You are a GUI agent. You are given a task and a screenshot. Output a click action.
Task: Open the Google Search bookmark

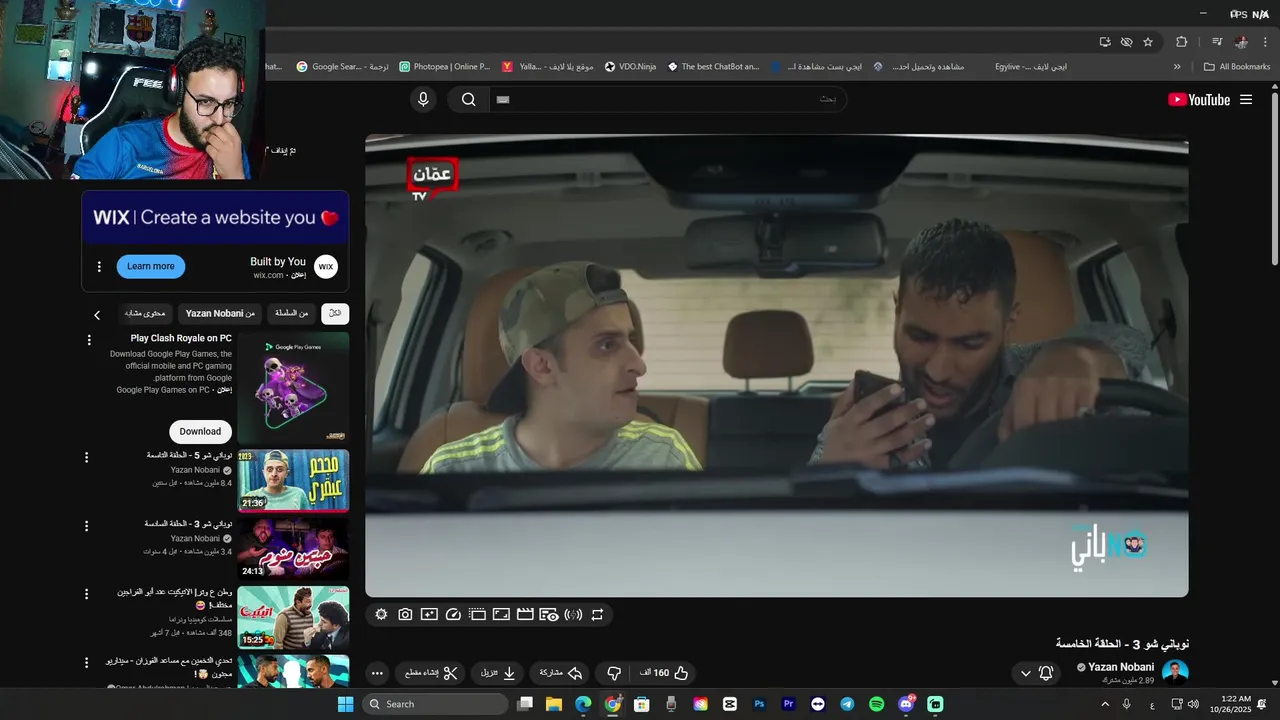(x=342, y=67)
